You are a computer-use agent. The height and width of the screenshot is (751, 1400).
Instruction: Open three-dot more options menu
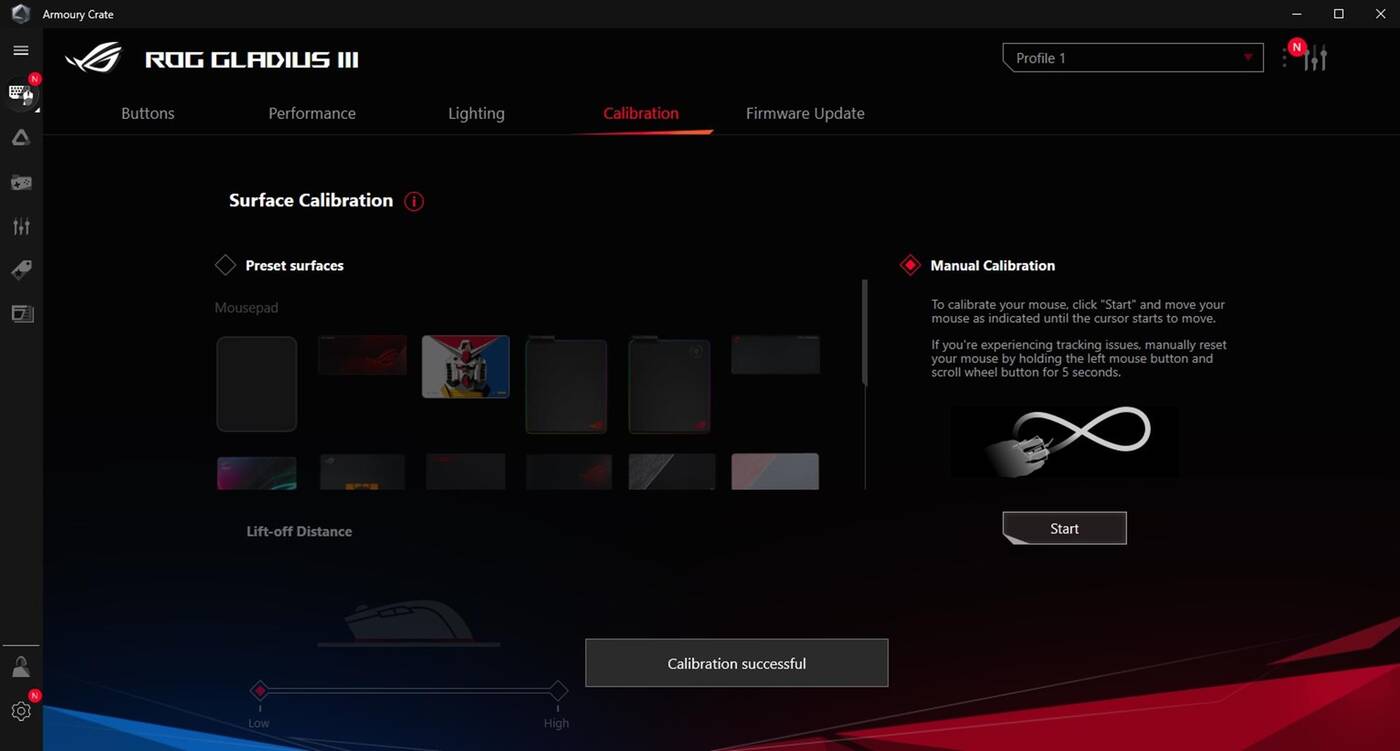point(1285,58)
